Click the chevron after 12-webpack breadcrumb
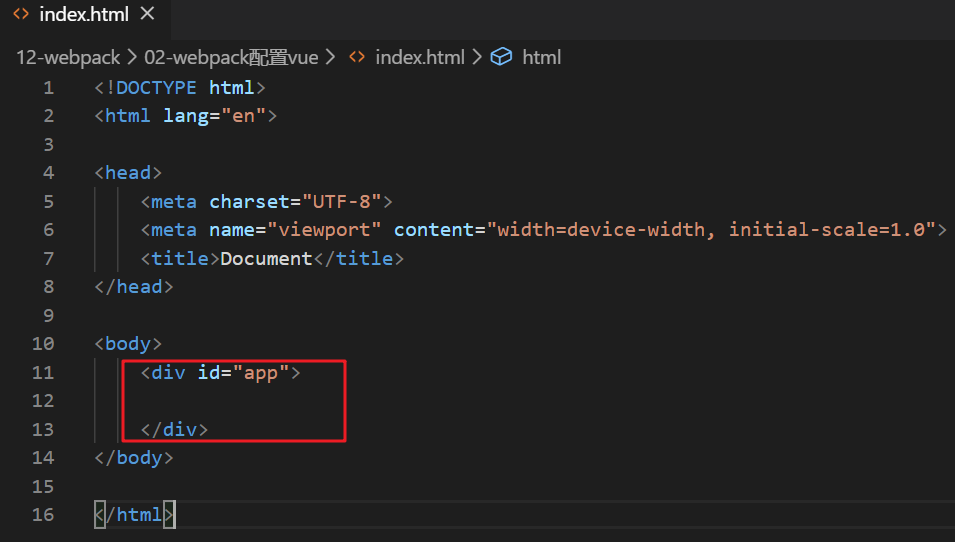The height and width of the screenshot is (542, 955). [132, 57]
